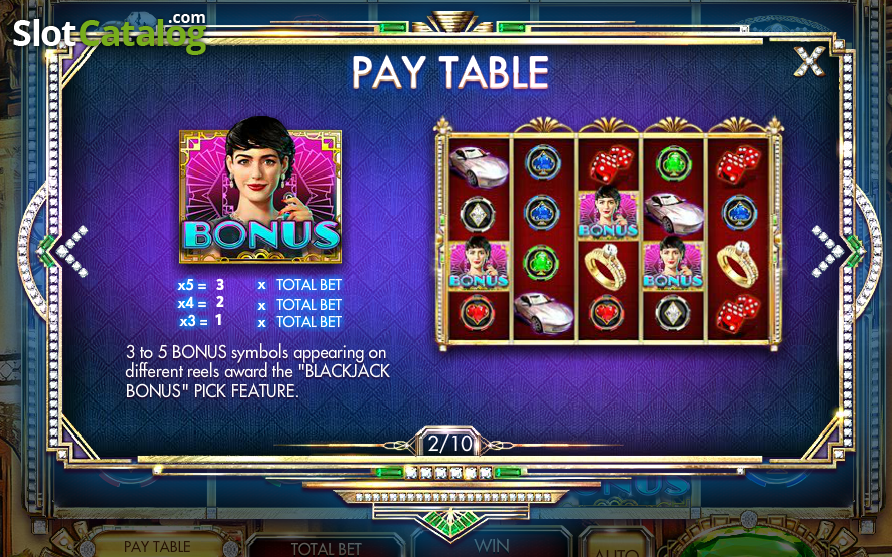Select the gold ring in reel three
This screenshot has height=557, width=892.
point(606,265)
